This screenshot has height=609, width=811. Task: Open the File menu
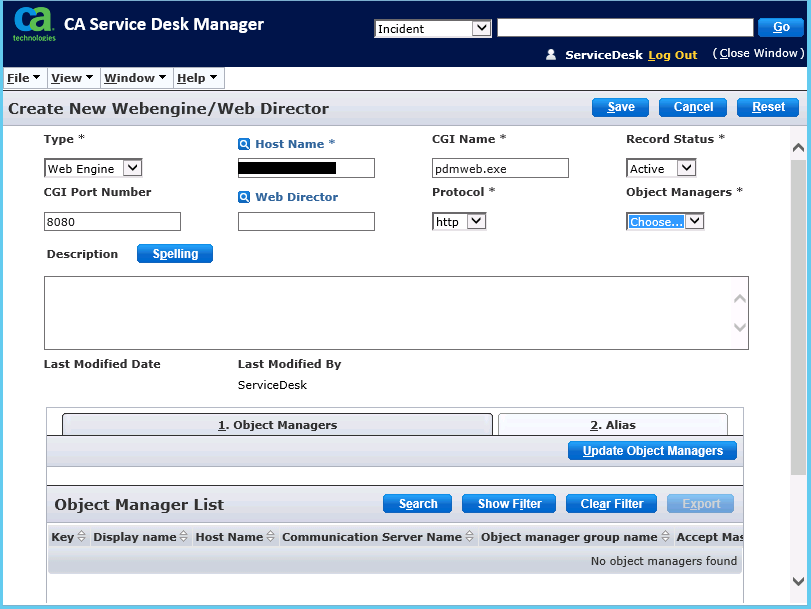(x=23, y=78)
